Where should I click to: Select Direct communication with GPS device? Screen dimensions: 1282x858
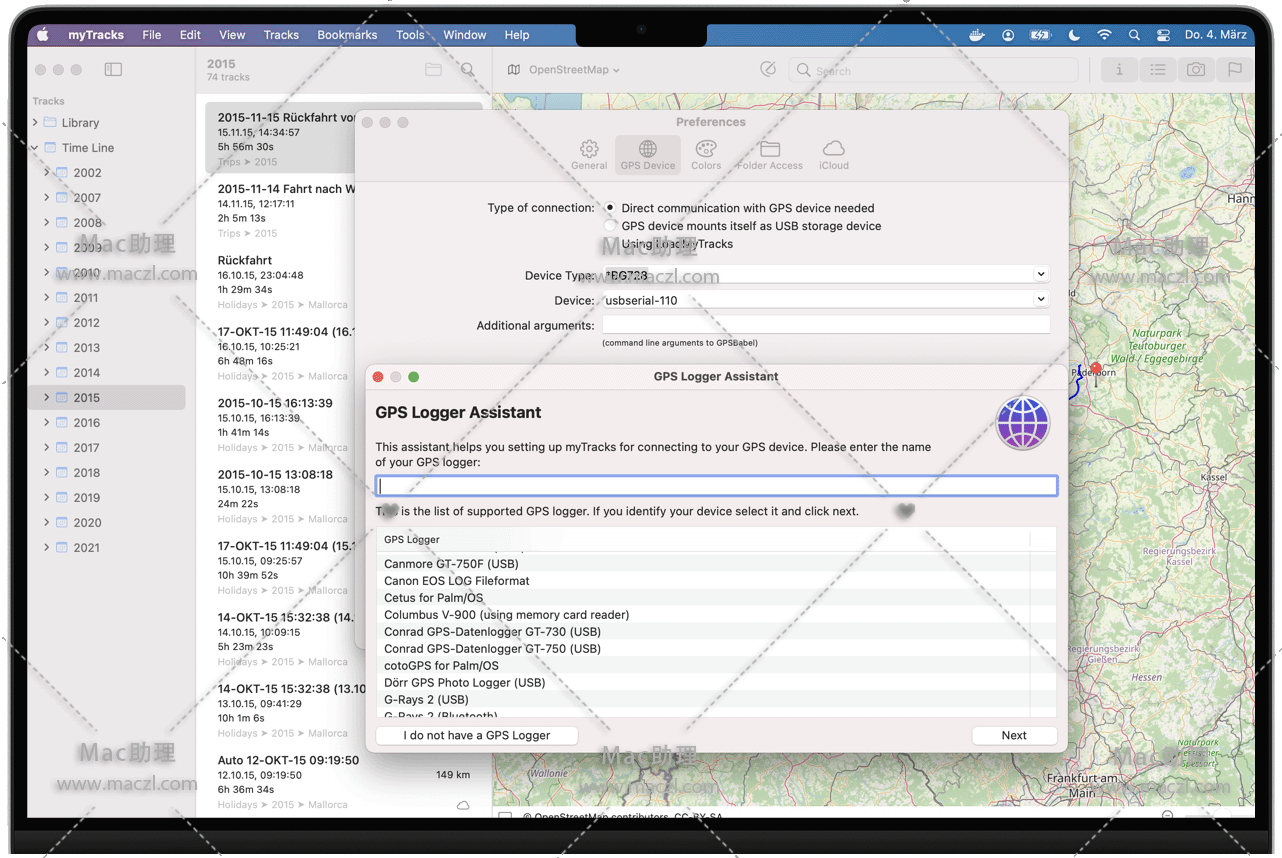point(610,208)
